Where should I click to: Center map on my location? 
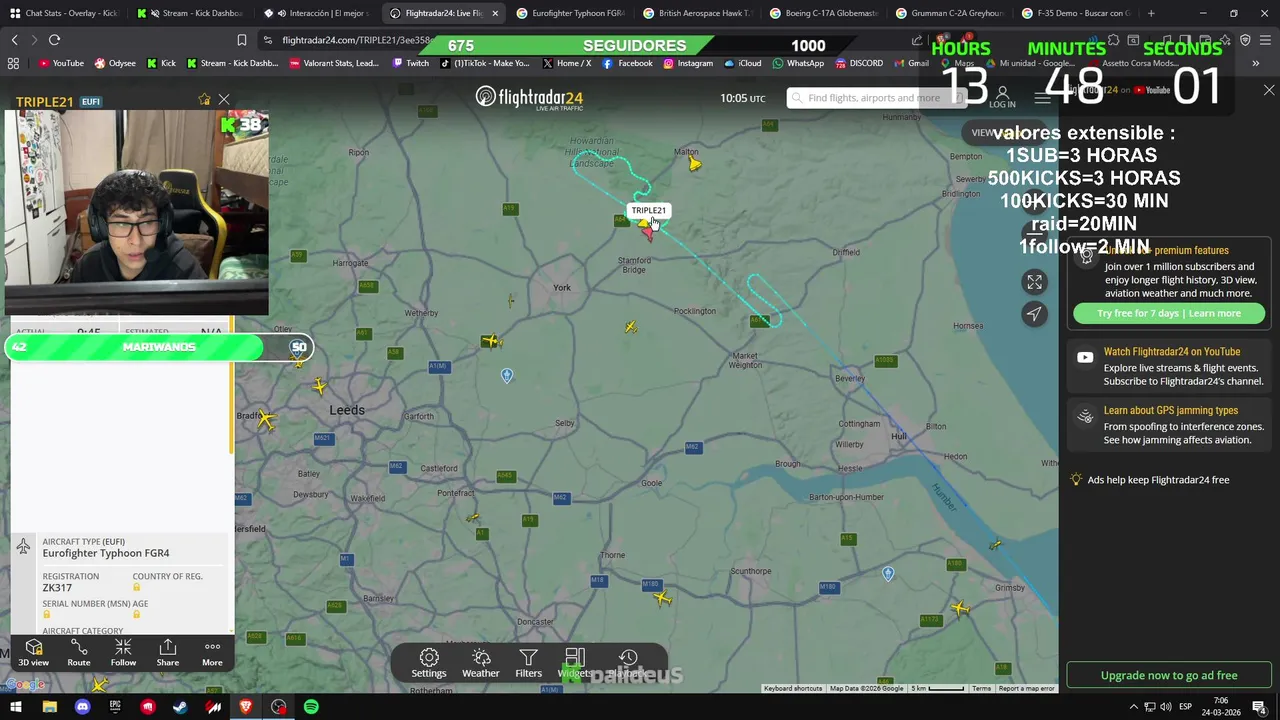click(x=1034, y=314)
